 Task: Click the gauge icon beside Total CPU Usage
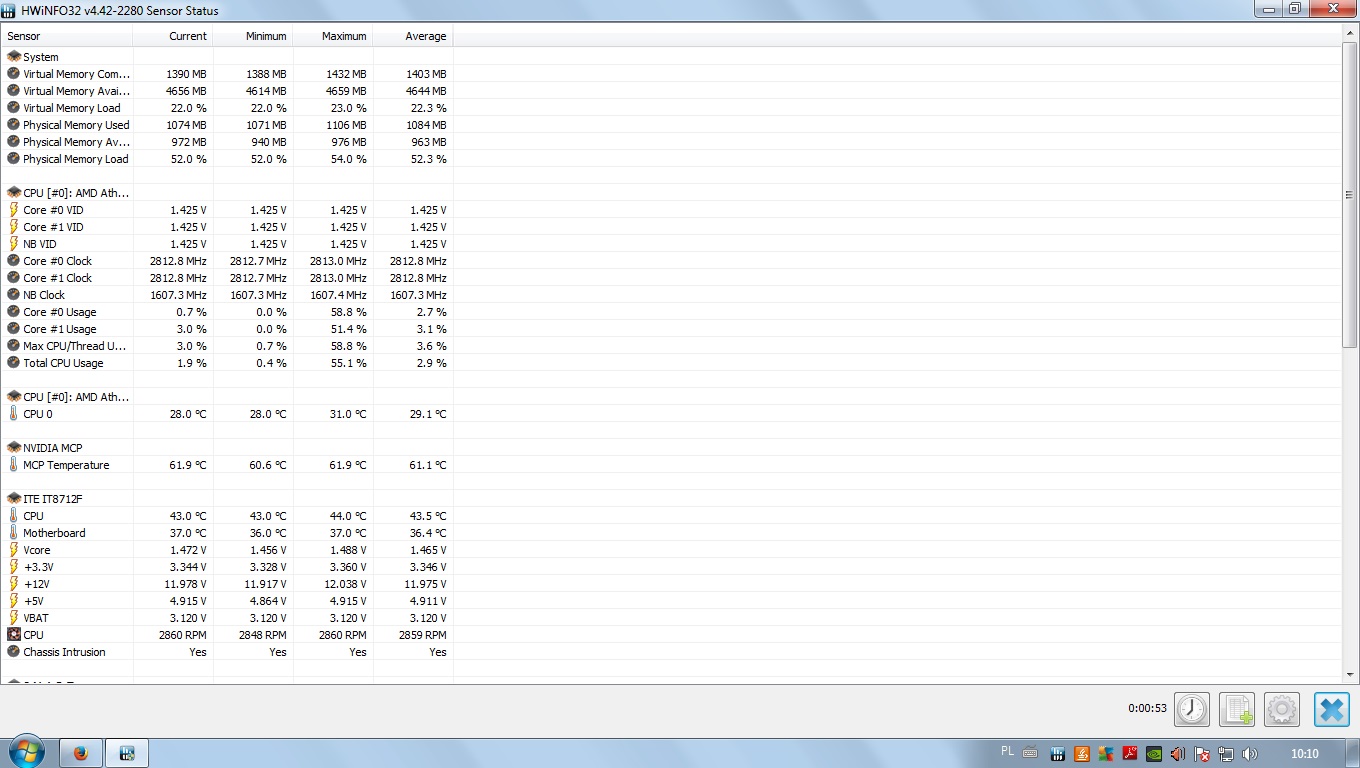(14, 363)
